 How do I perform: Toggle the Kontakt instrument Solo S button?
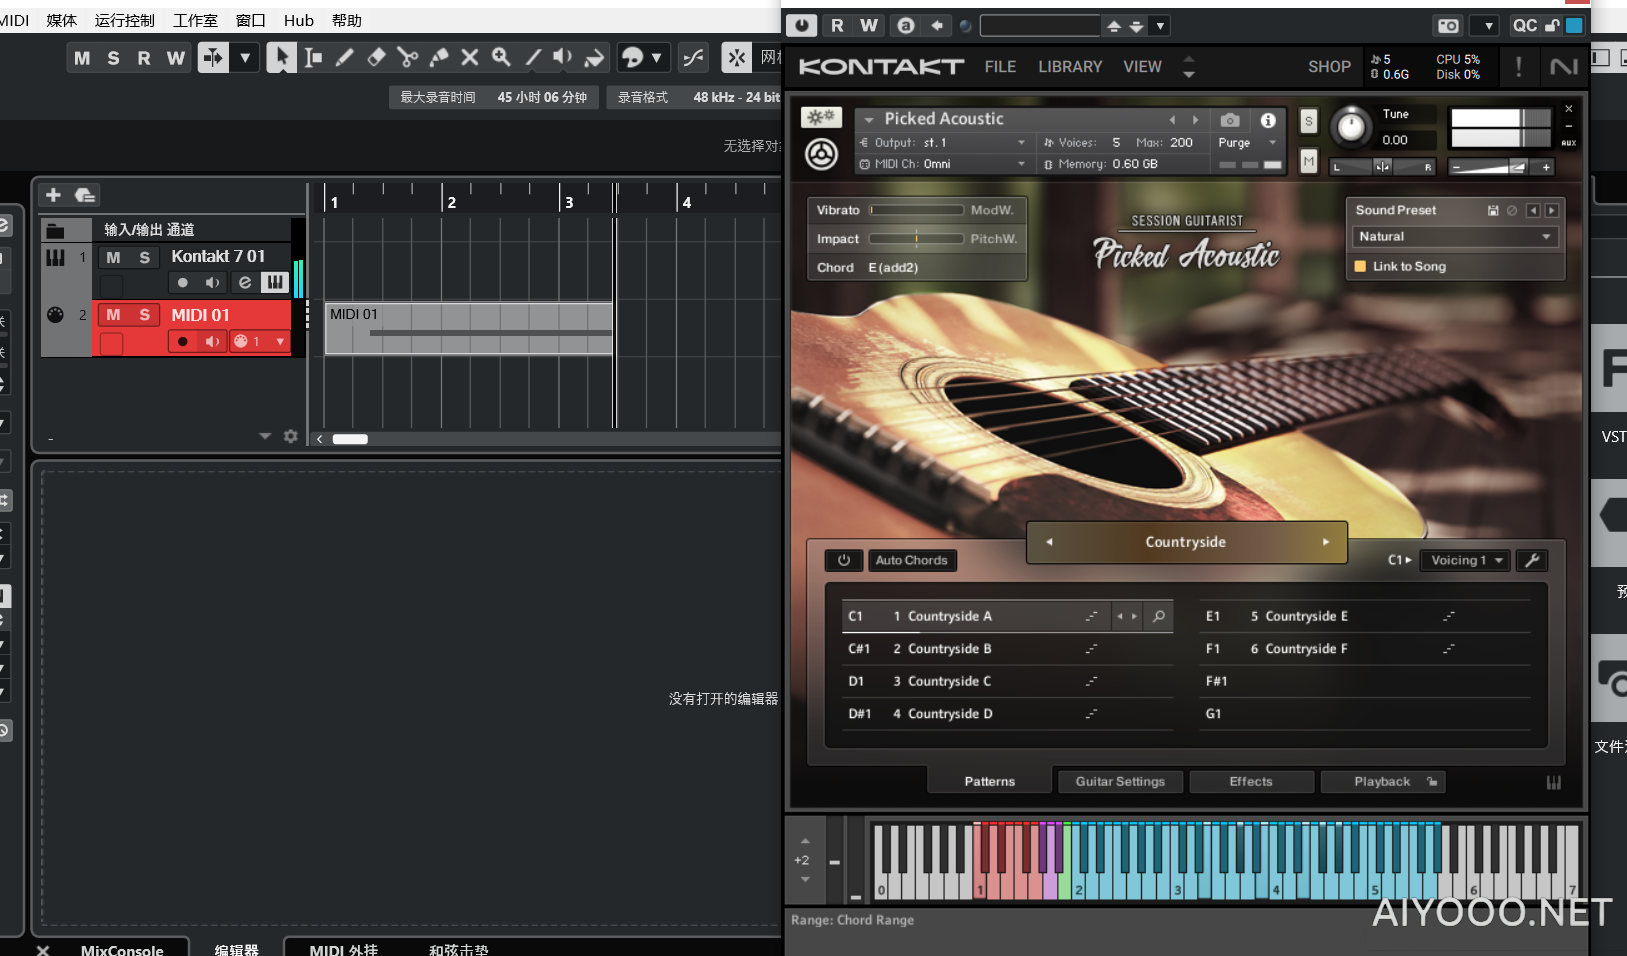coord(1308,121)
